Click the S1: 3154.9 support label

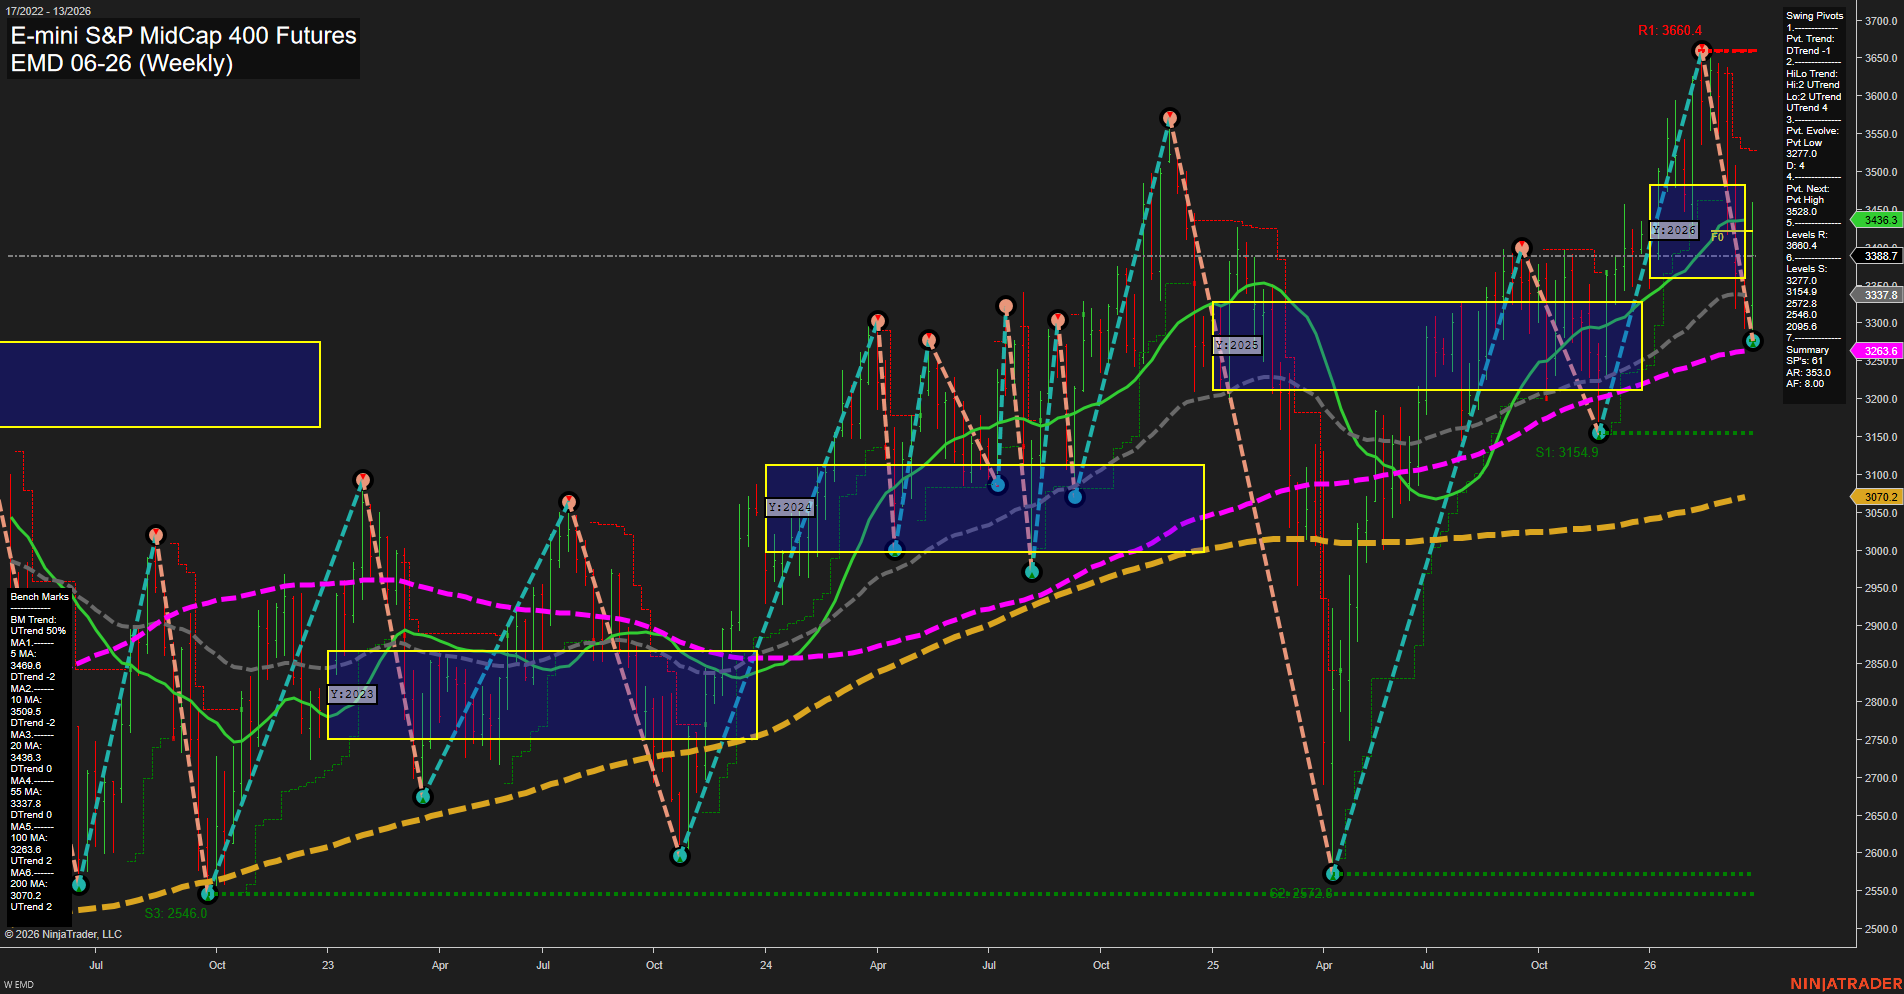1568,451
